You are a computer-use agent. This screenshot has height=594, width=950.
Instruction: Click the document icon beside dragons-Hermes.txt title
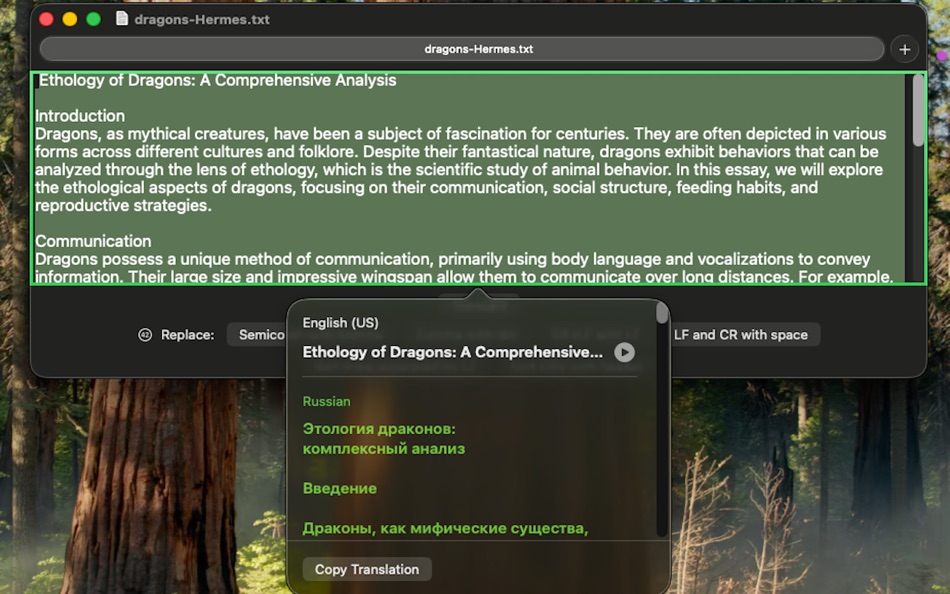pyautogui.click(x=122, y=19)
